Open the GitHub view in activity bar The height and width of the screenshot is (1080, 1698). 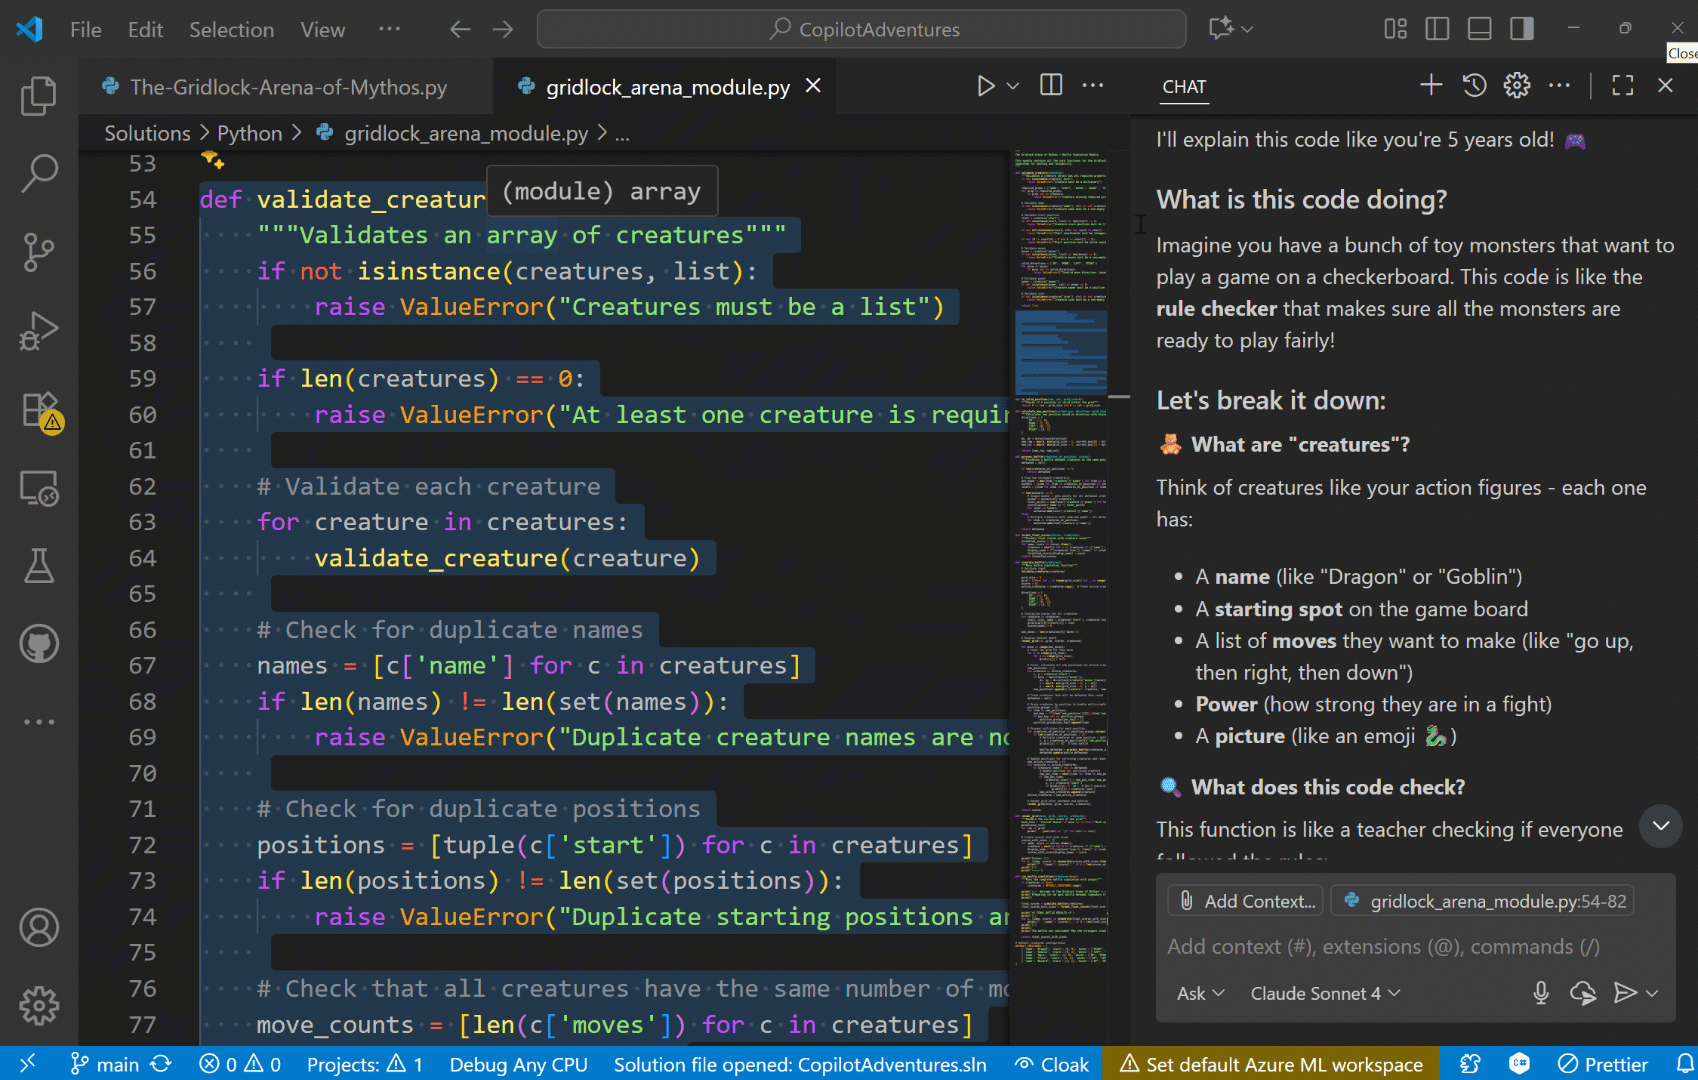coord(39,644)
